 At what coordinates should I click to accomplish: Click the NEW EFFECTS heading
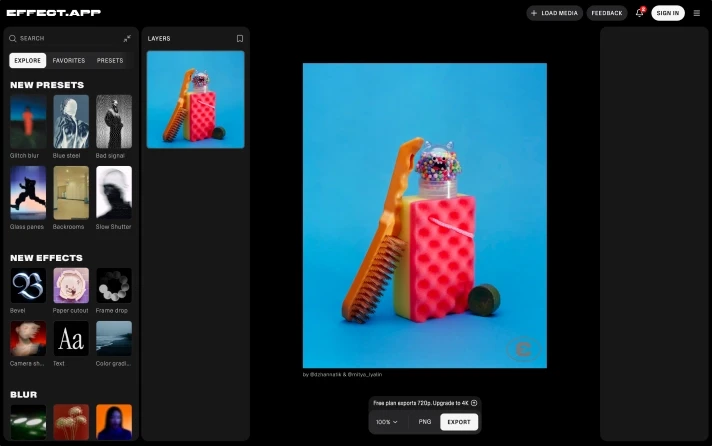(46, 258)
